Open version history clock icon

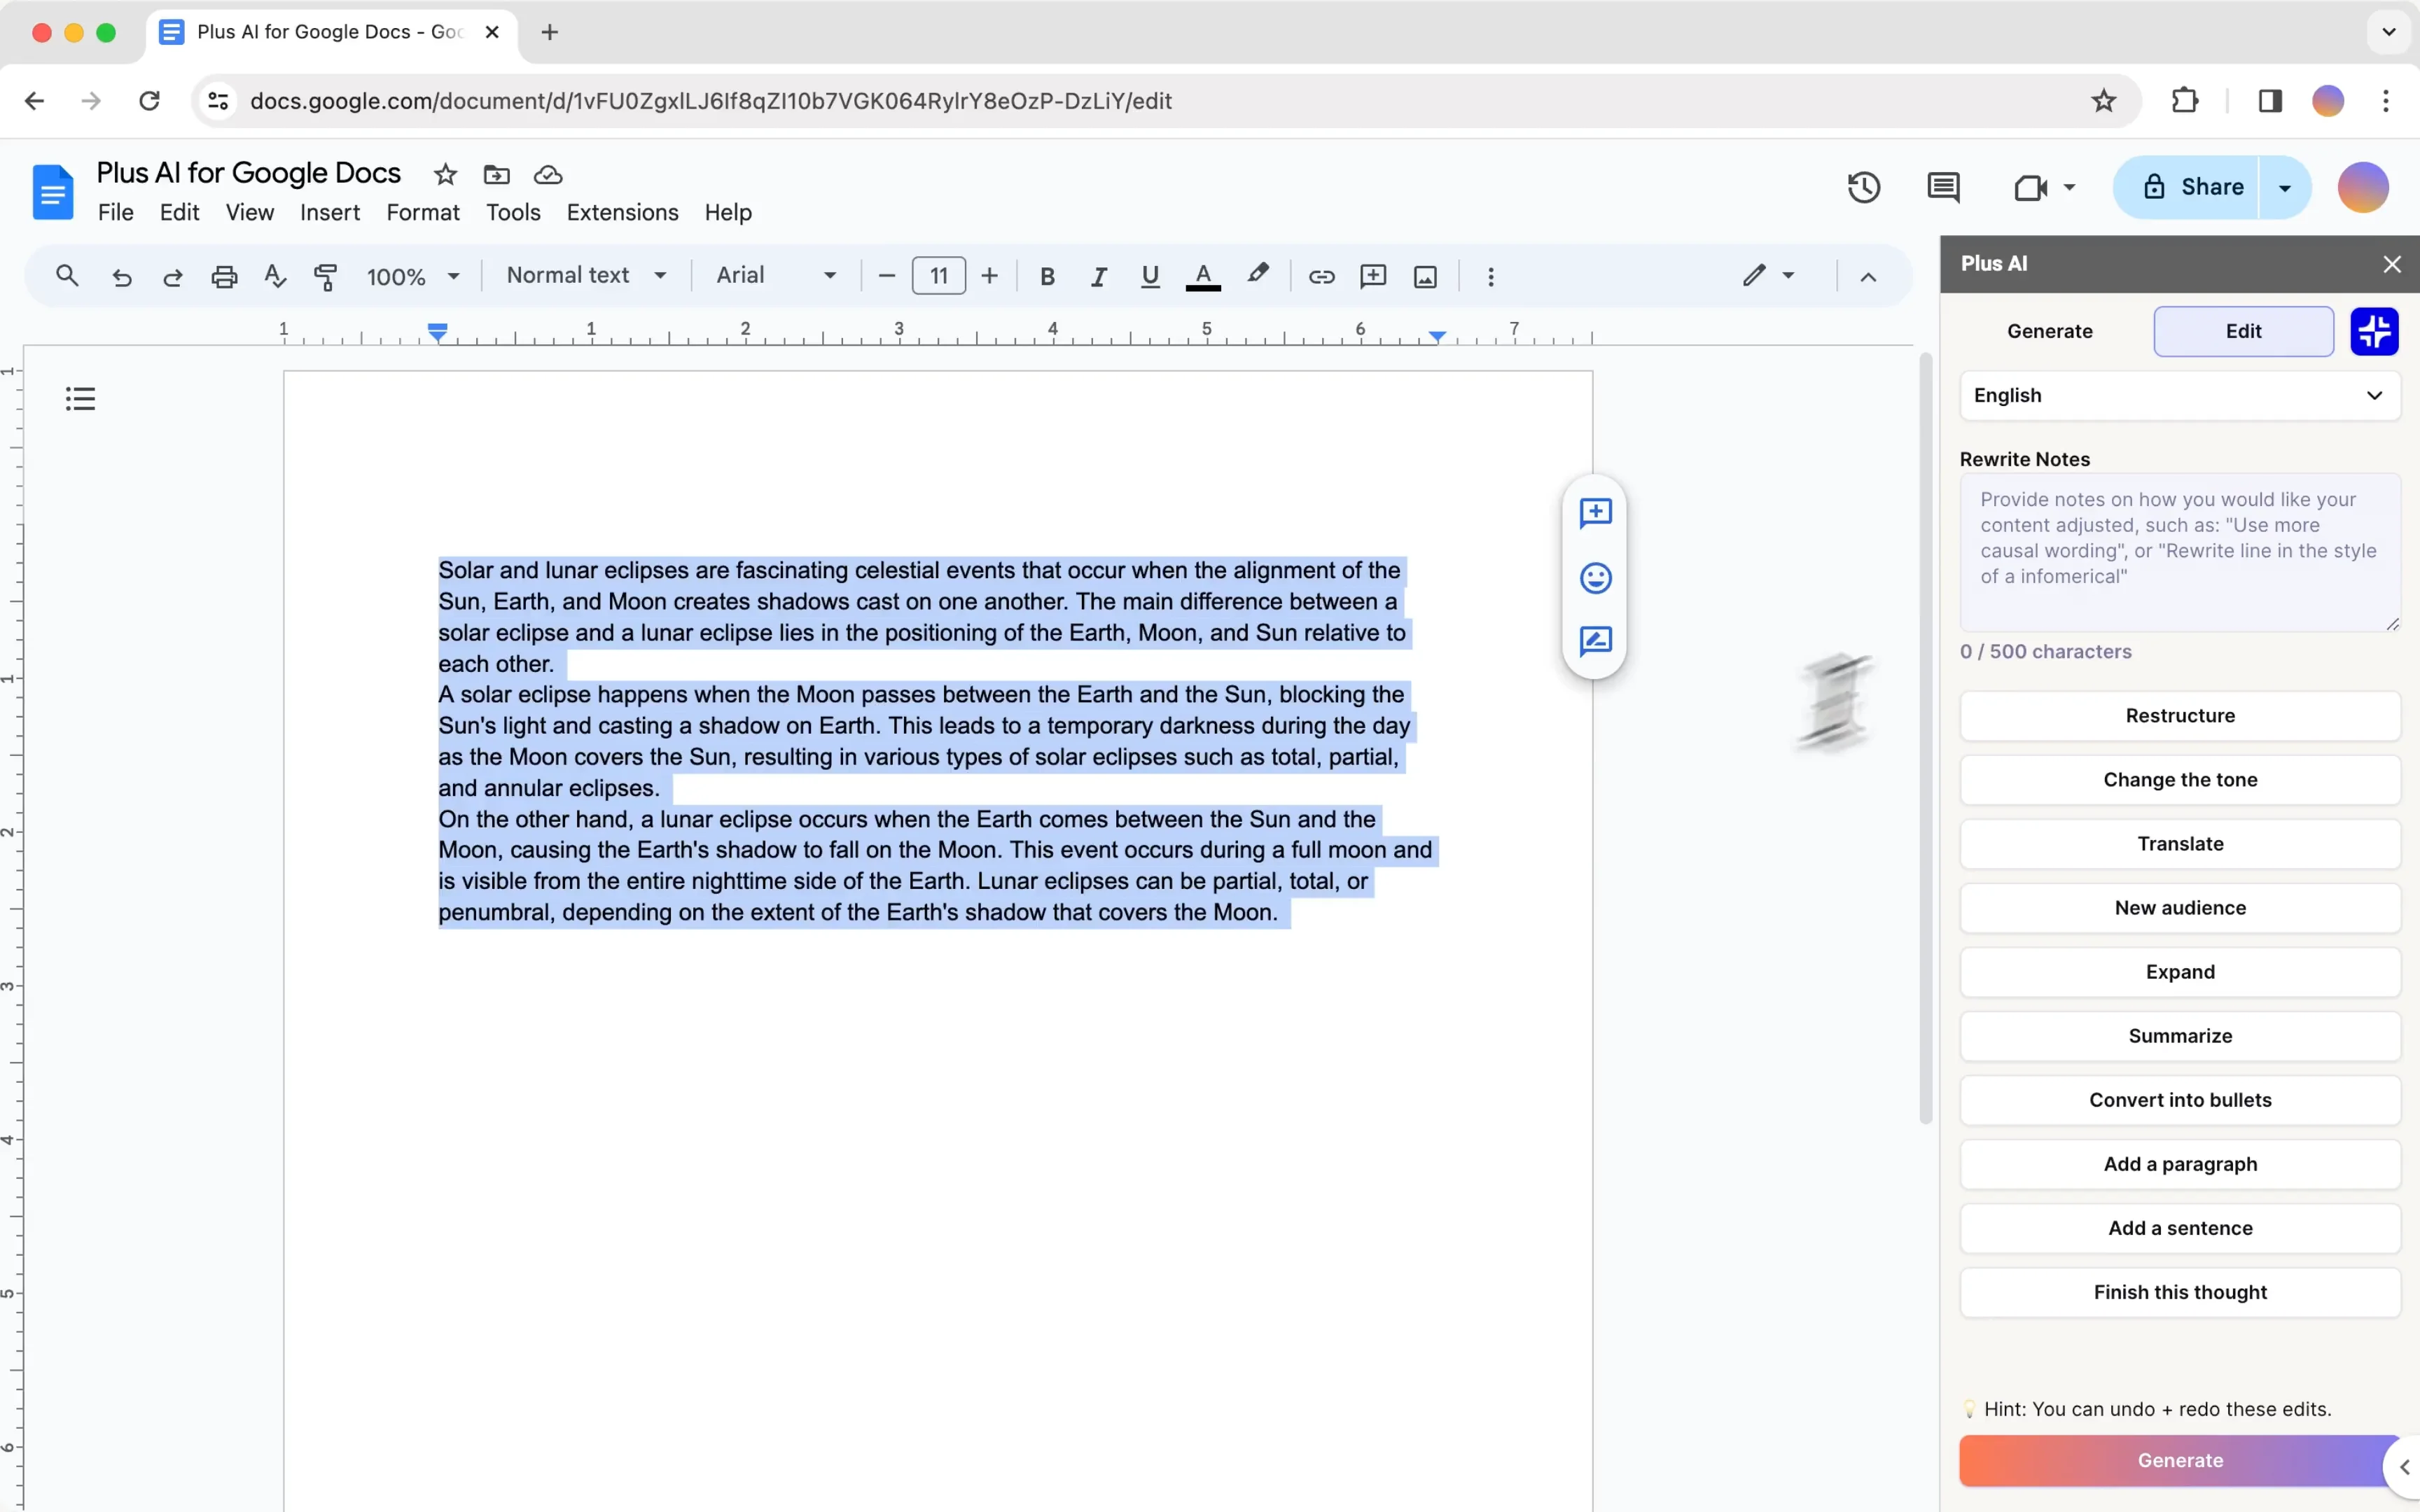[x=1863, y=187]
